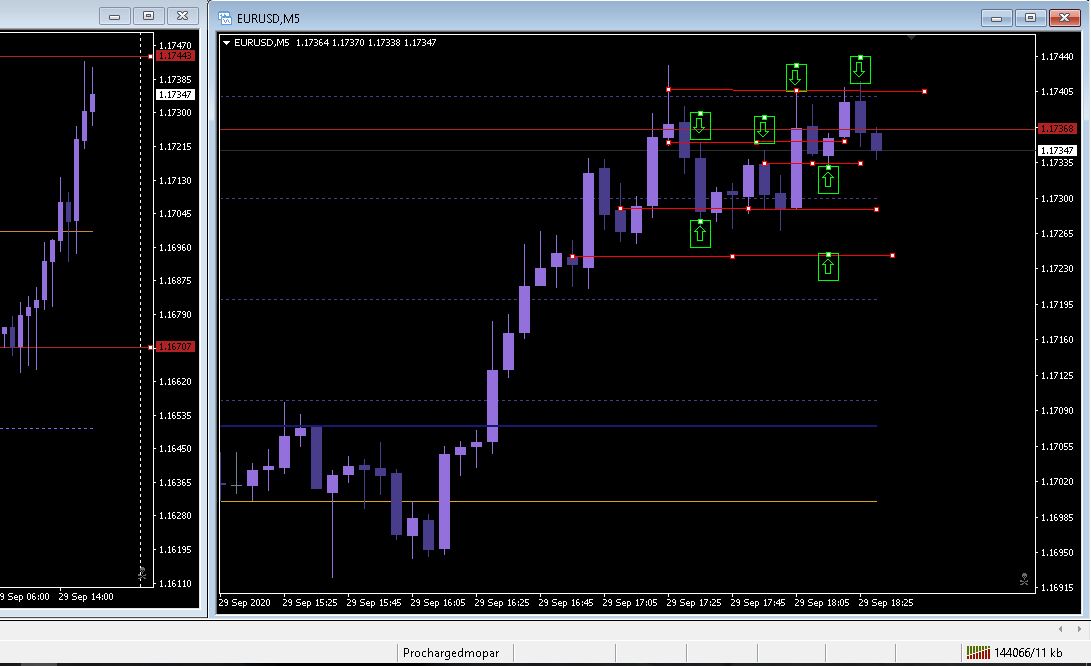Screen dimensions: 1091x666
Task: Click the Prochargedmopar status bar field
Action: click(451, 653)
